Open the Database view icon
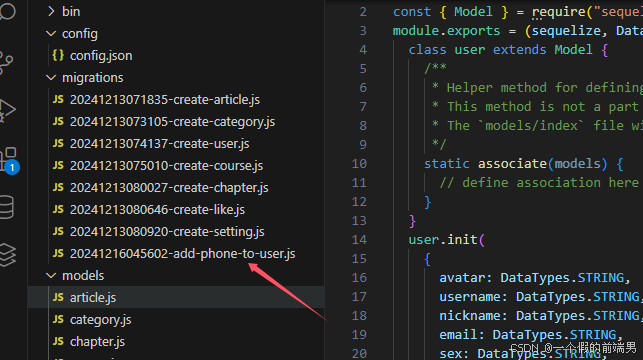 [7, 207]
